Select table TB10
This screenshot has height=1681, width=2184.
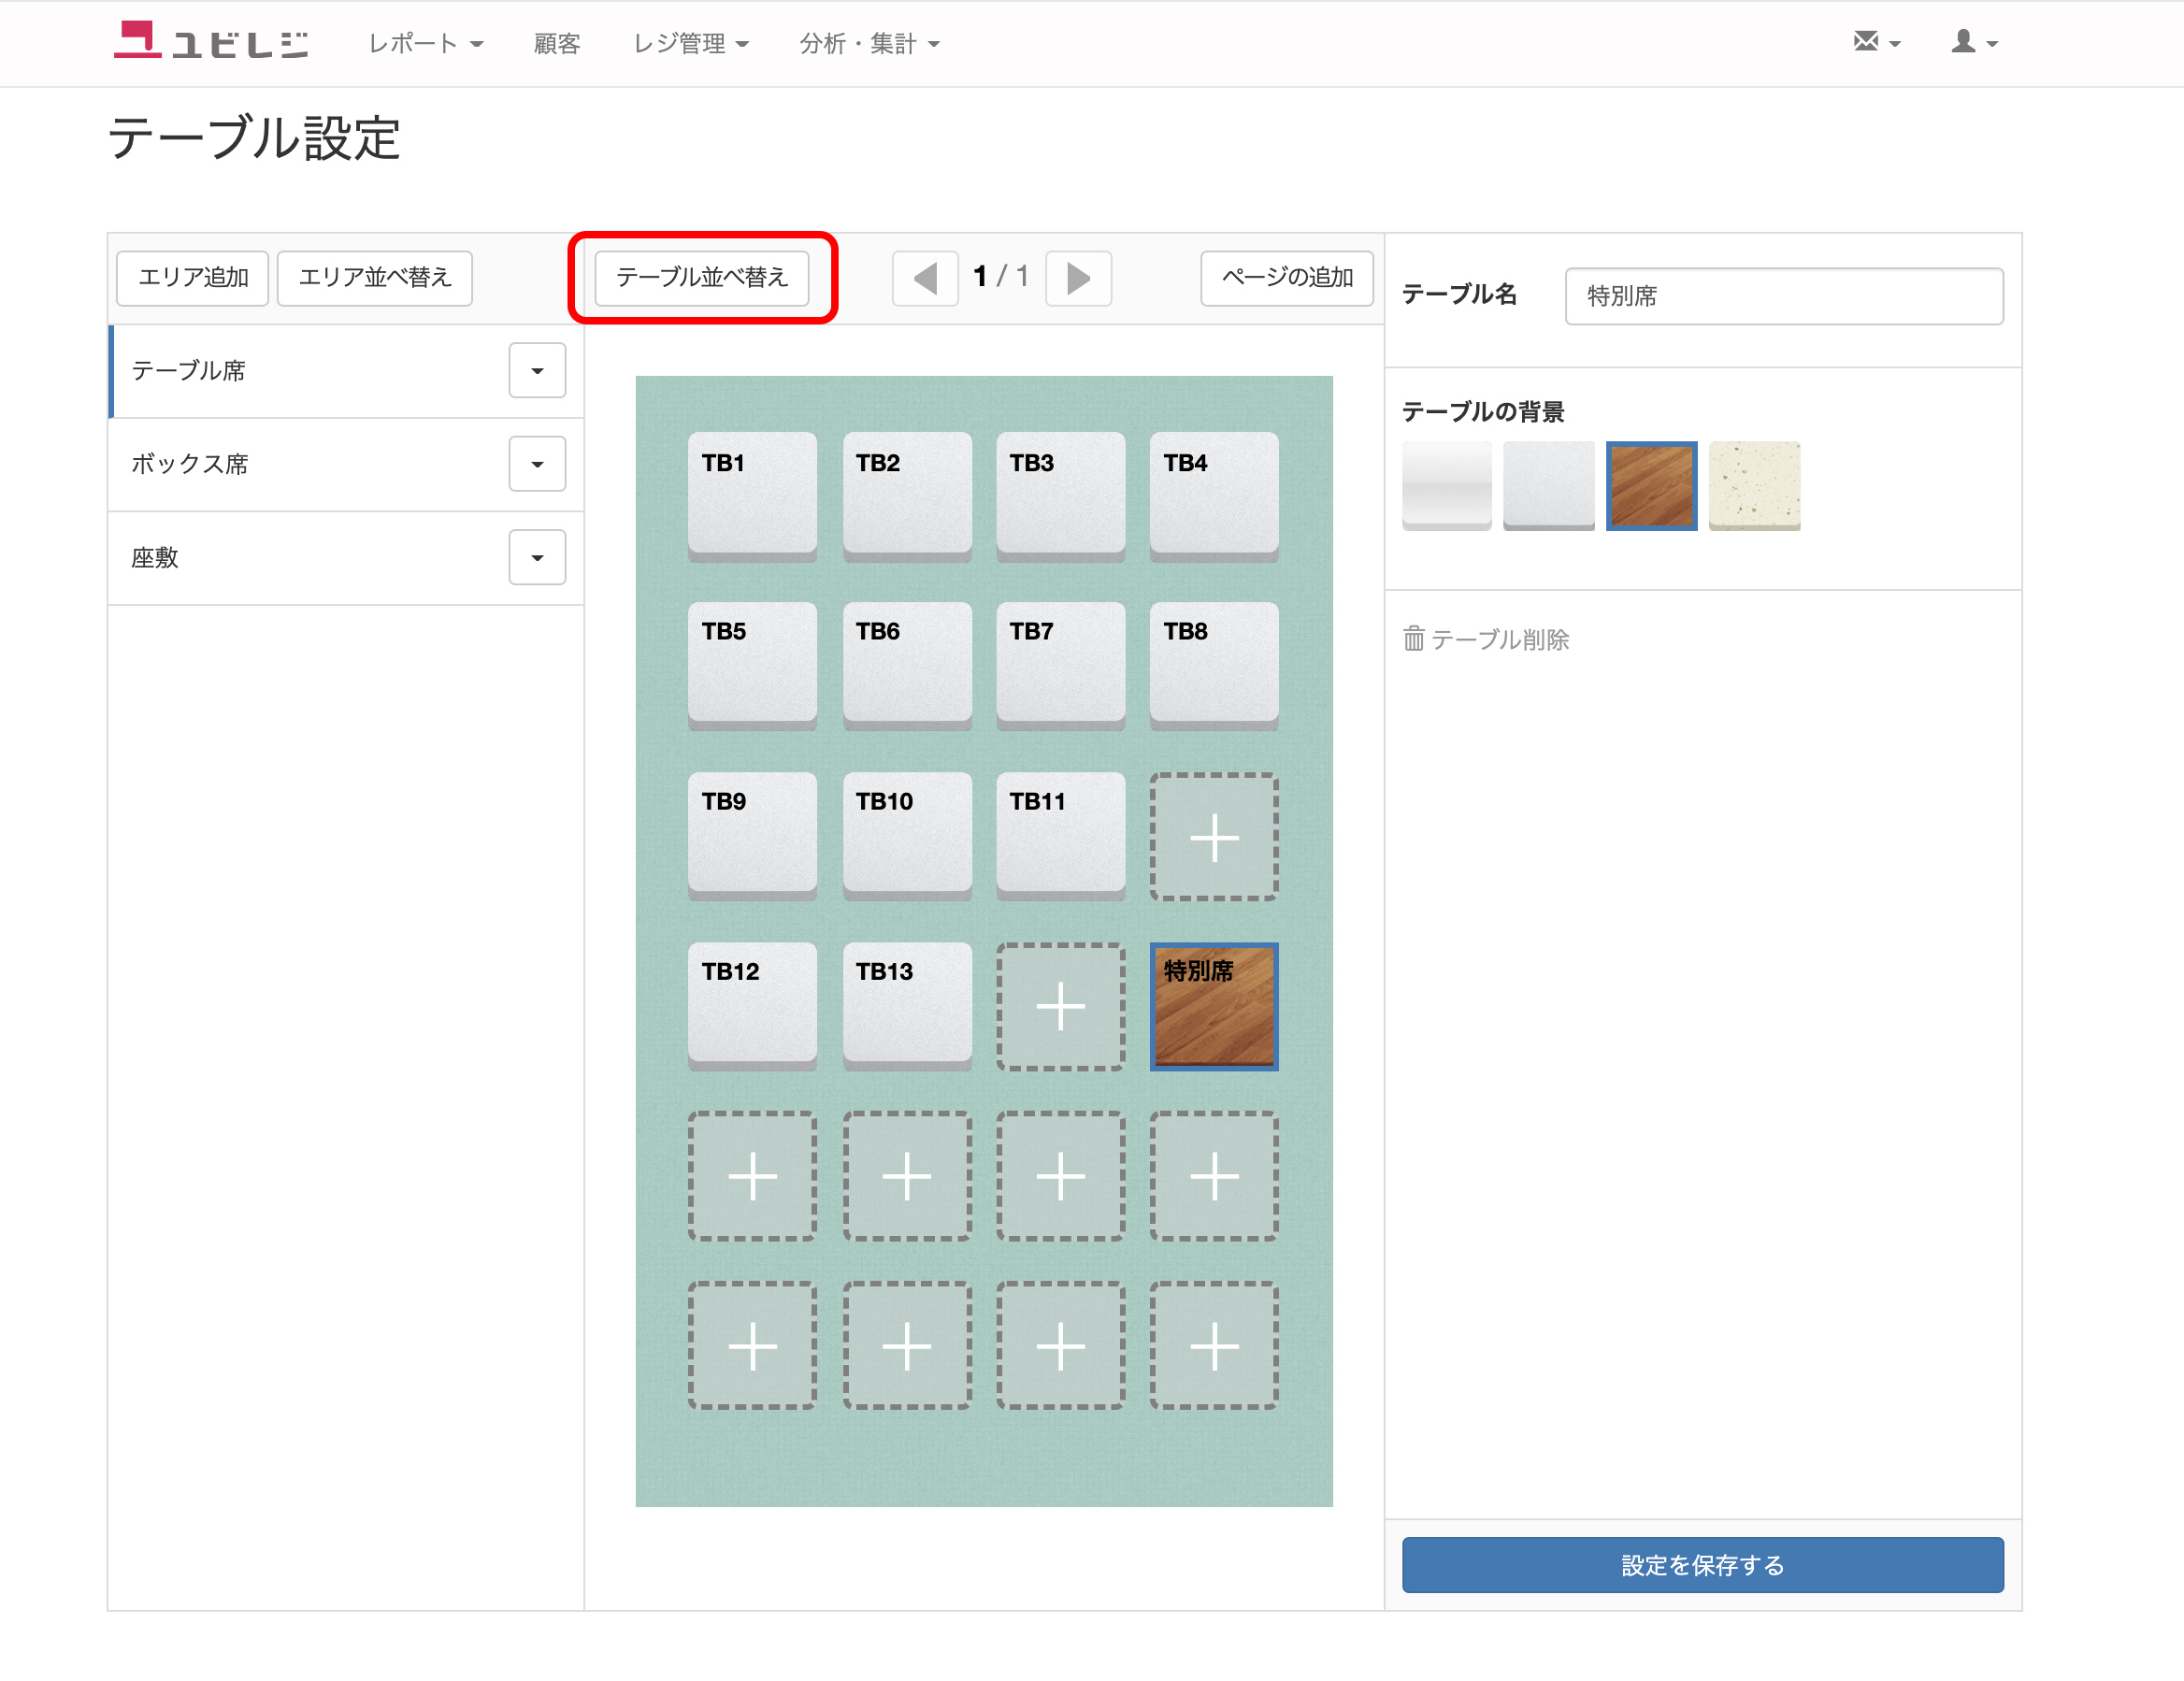[906, 835]
